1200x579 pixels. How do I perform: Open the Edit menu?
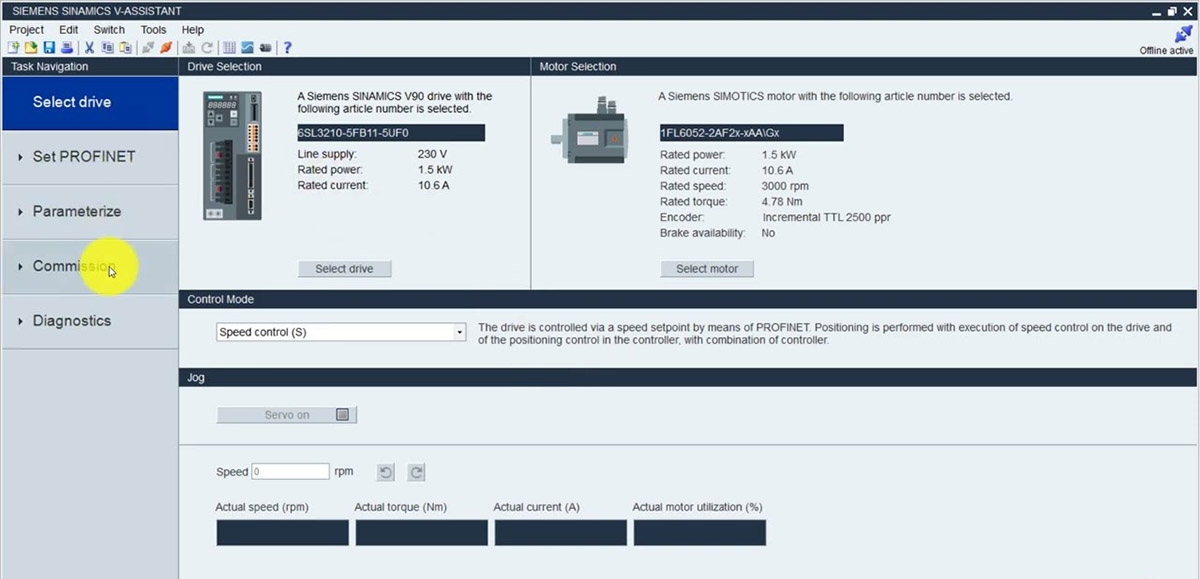click(69, 30)
